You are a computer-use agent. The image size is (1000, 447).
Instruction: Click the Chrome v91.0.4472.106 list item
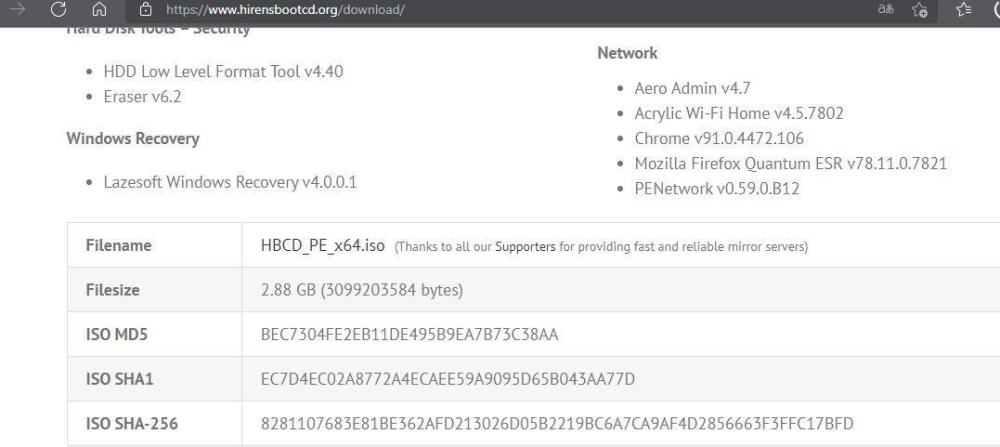[x=719, y=138]
